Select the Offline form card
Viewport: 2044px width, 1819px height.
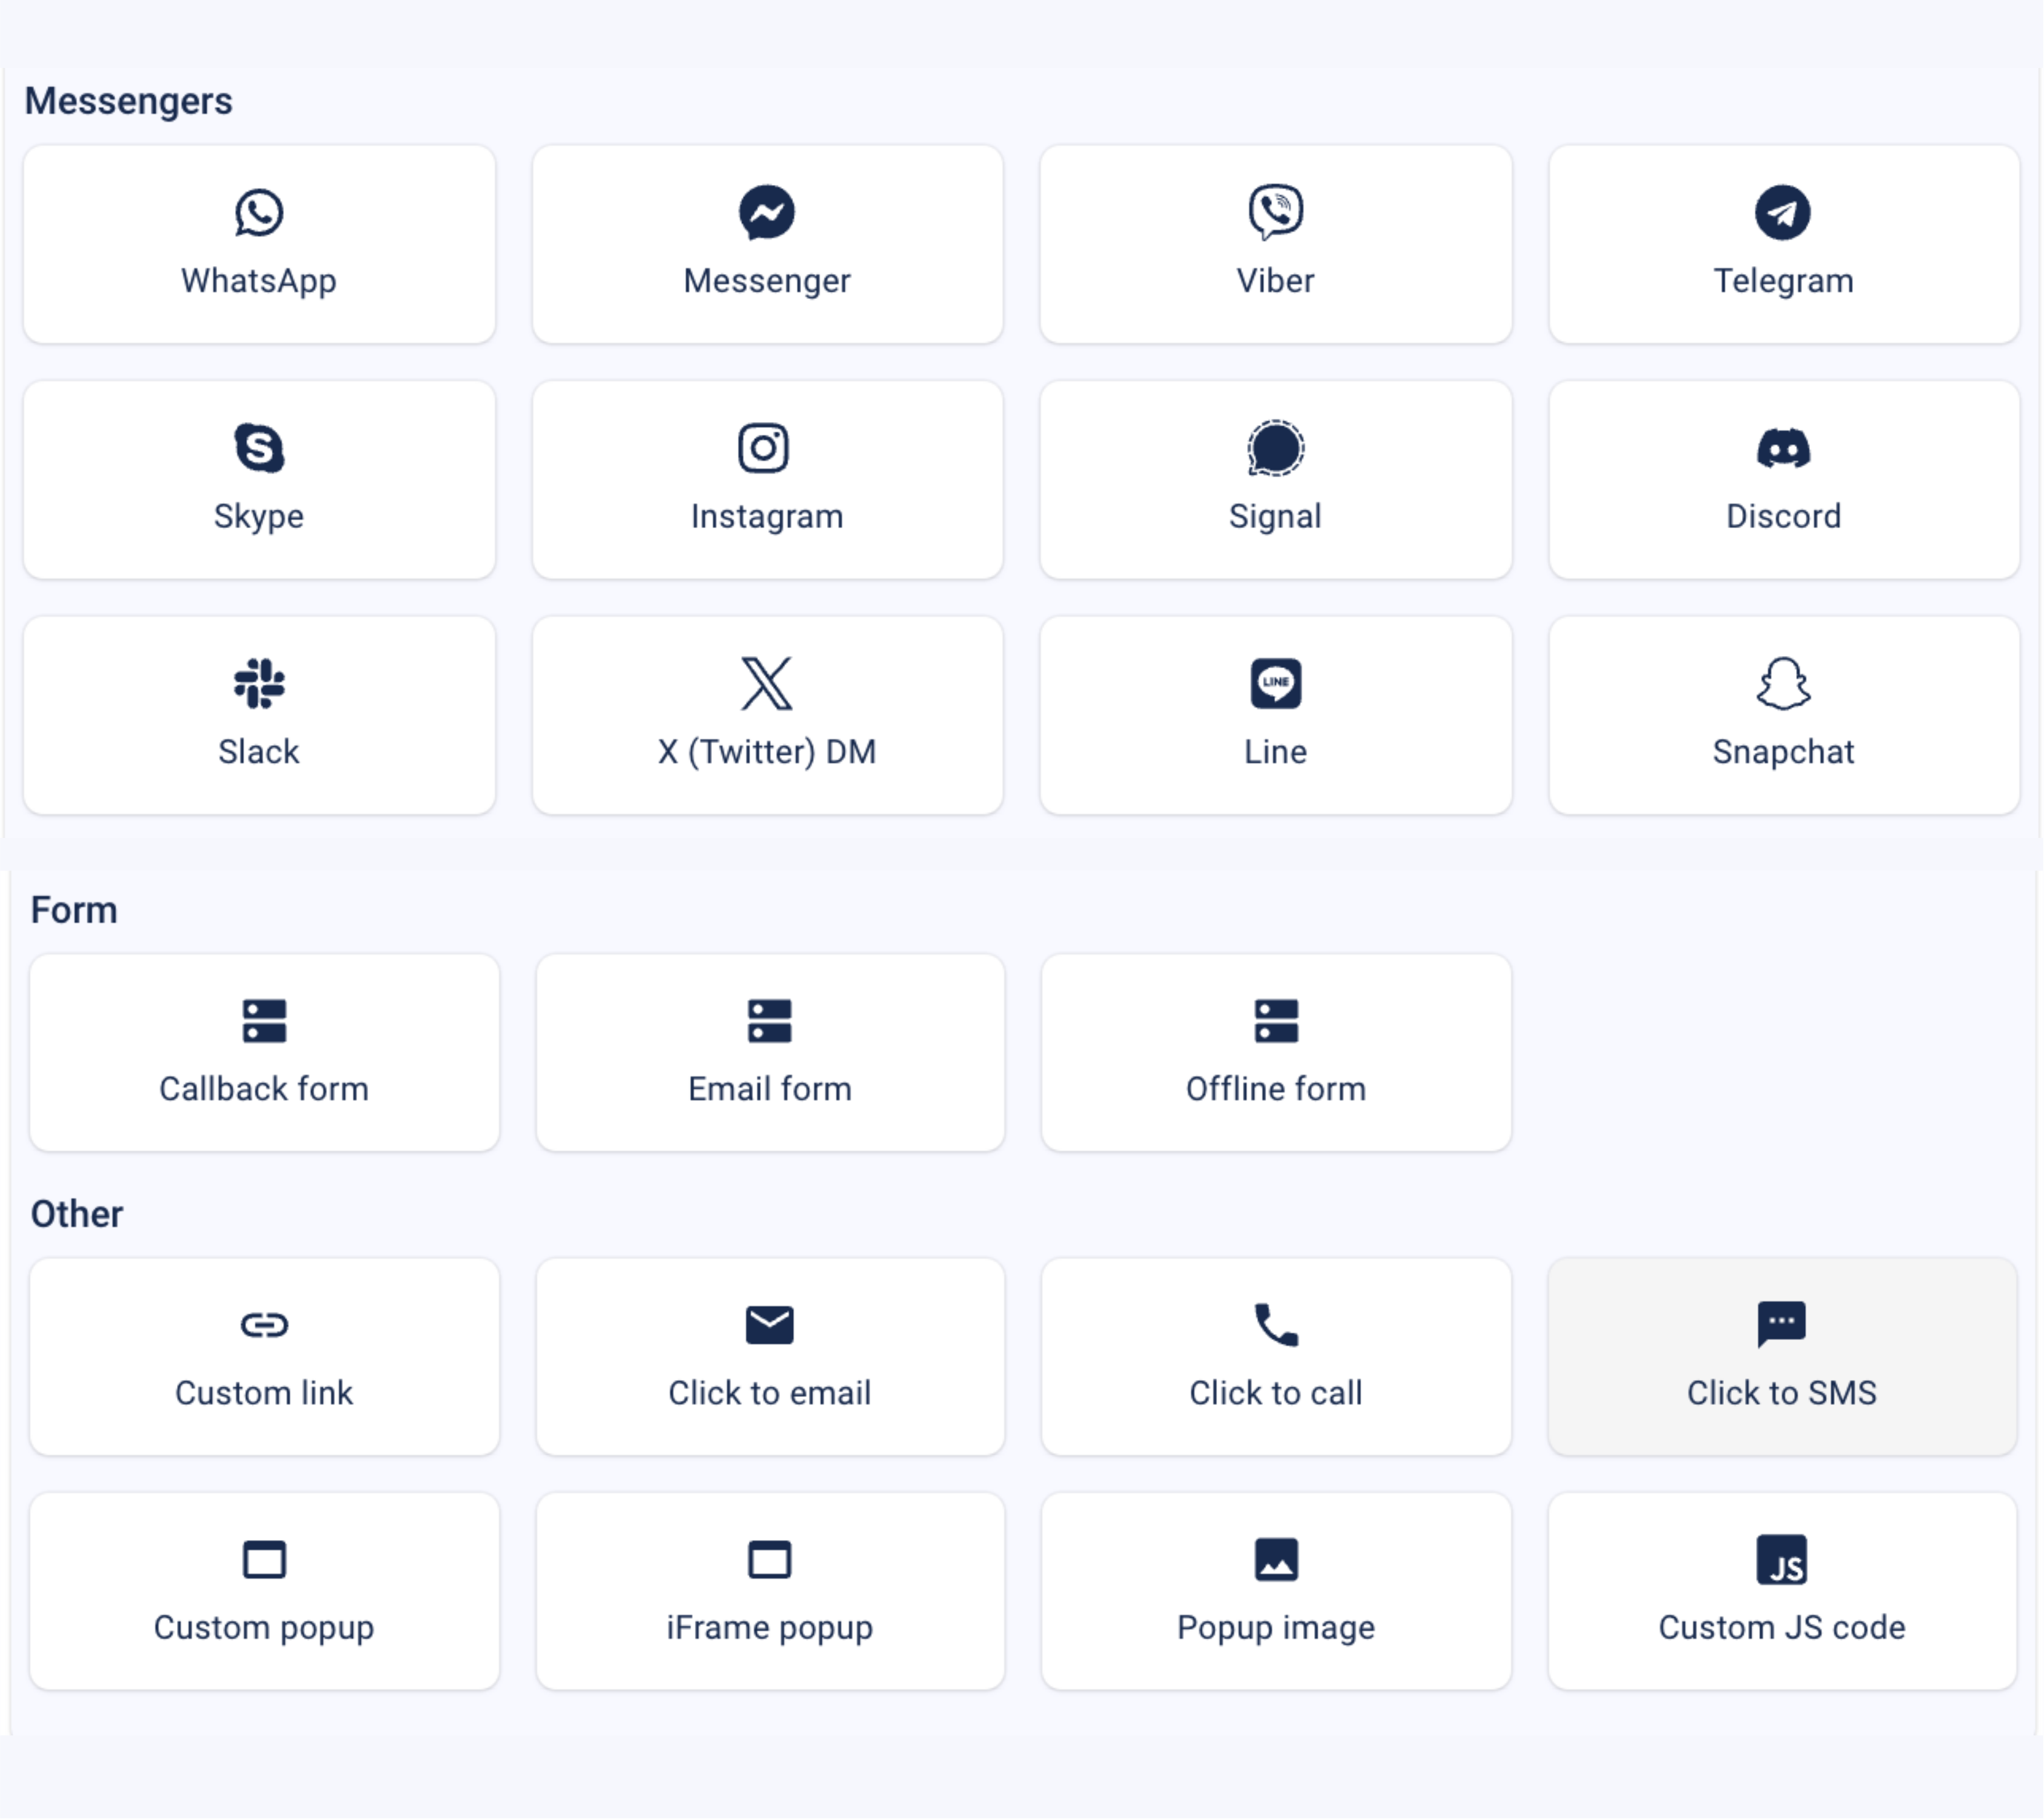pos(1275,1052)
